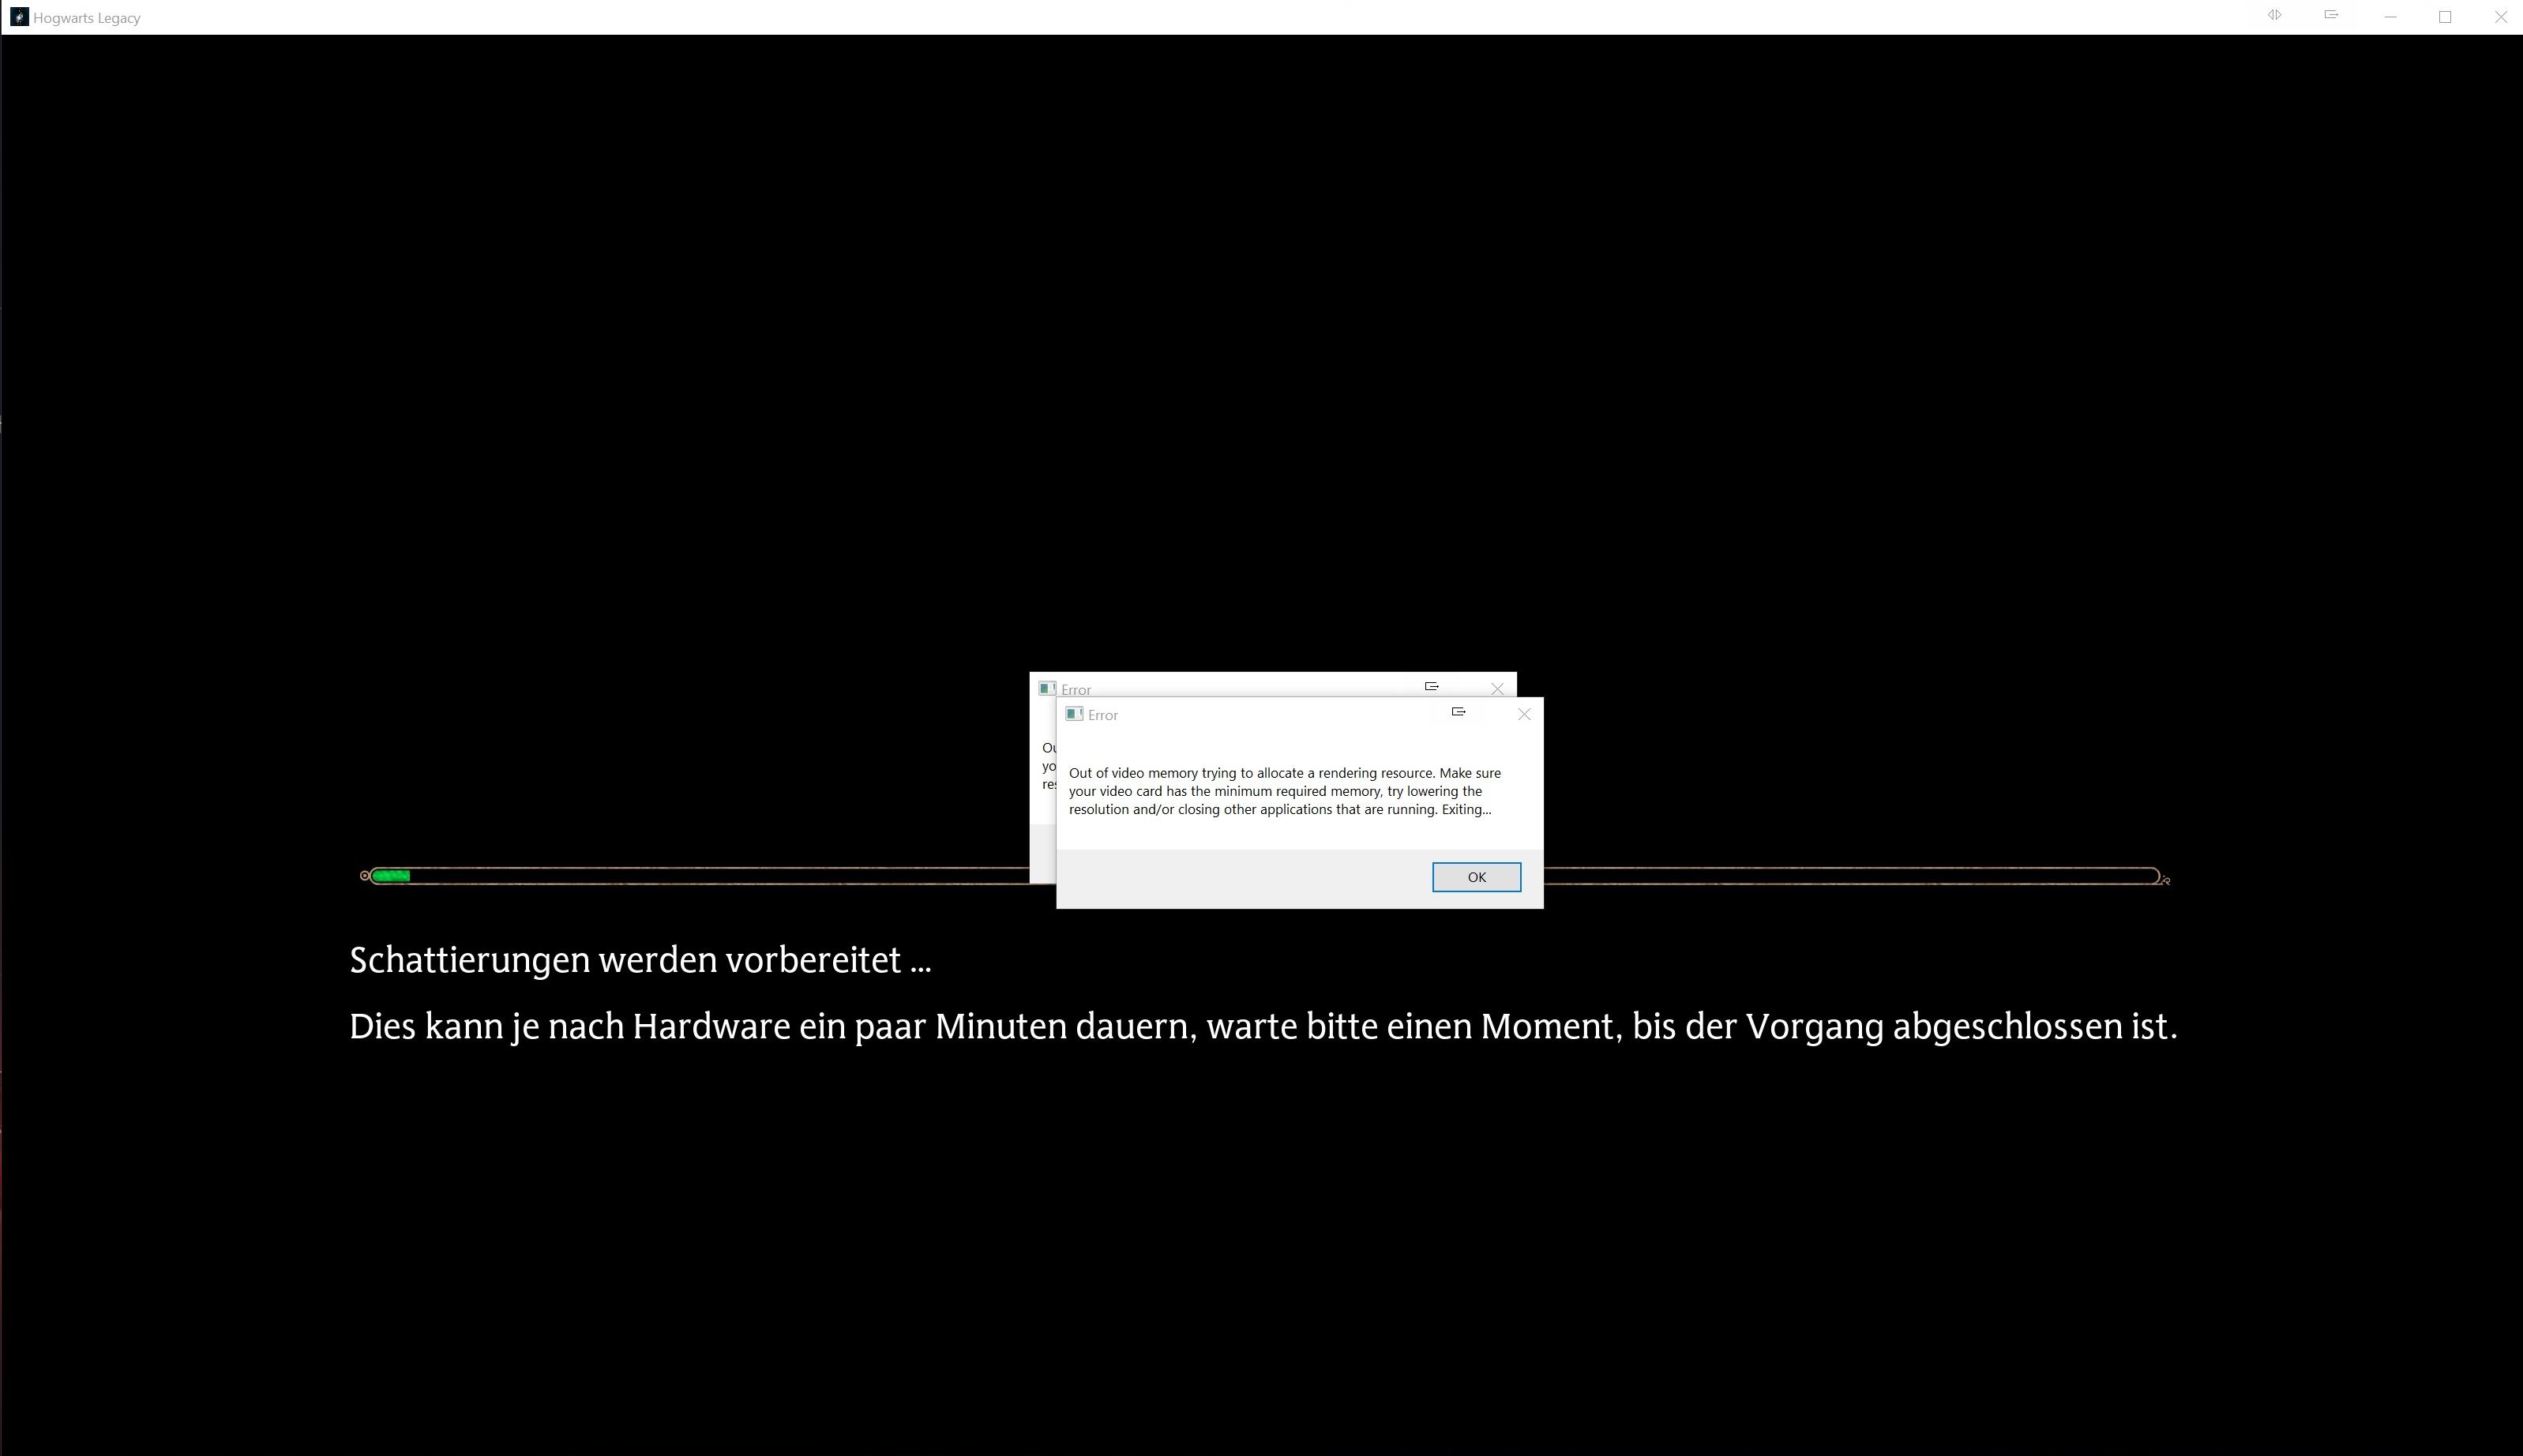Click the double-triangle arrows icon in main title bar
The width and height of the screenshot is (2523, 1456).
(x=2274, y=15)
